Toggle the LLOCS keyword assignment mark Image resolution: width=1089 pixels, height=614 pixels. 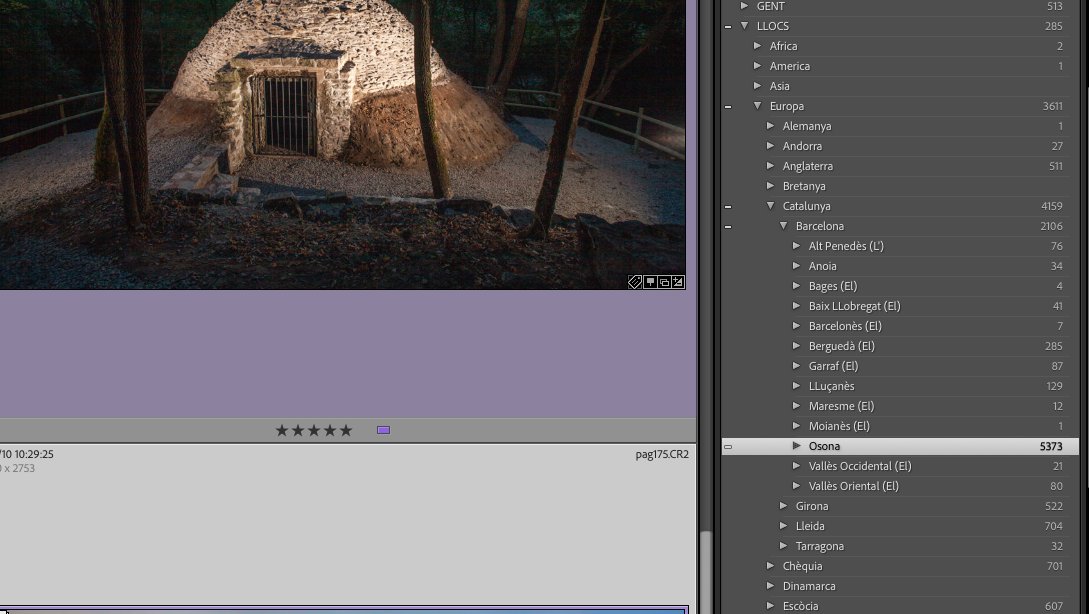[x=728, y=27]
